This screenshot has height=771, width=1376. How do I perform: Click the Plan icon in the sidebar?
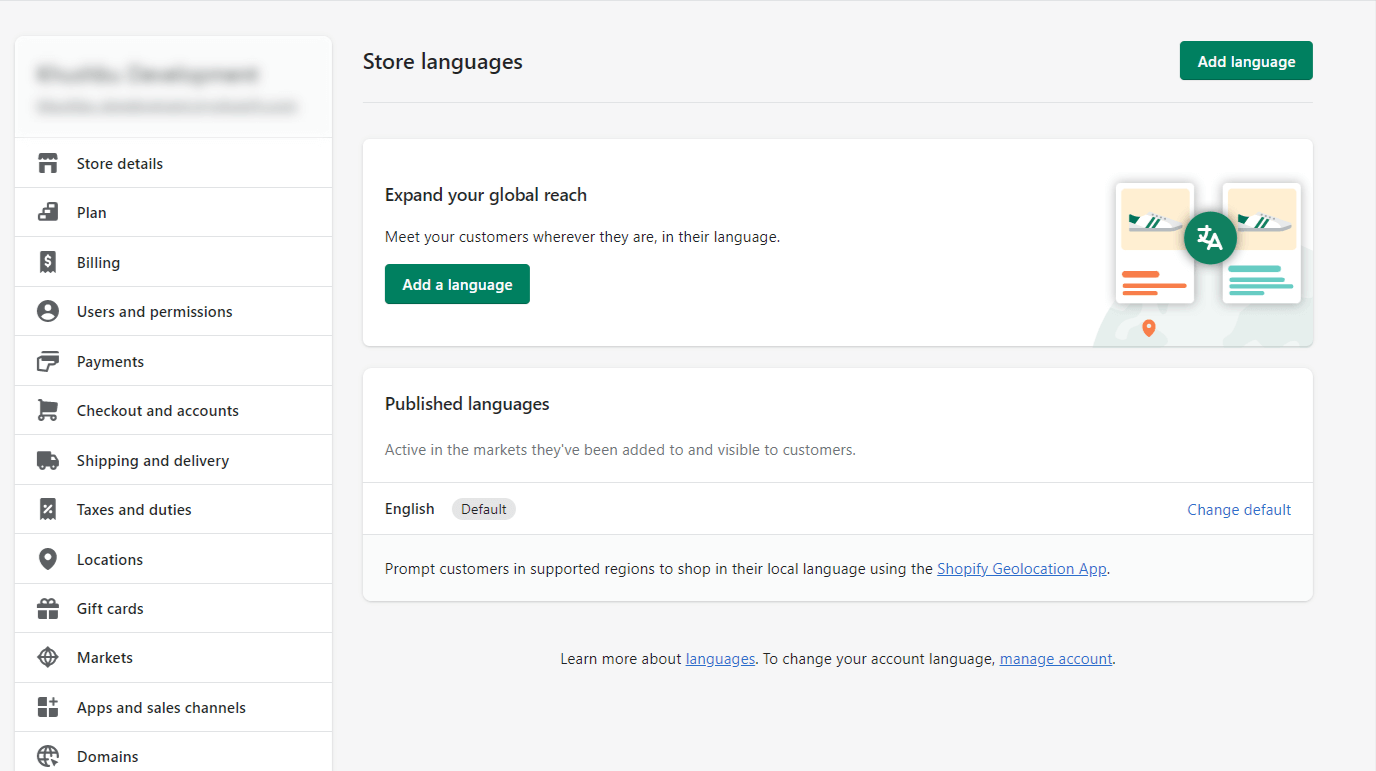[x=48, y=212]
